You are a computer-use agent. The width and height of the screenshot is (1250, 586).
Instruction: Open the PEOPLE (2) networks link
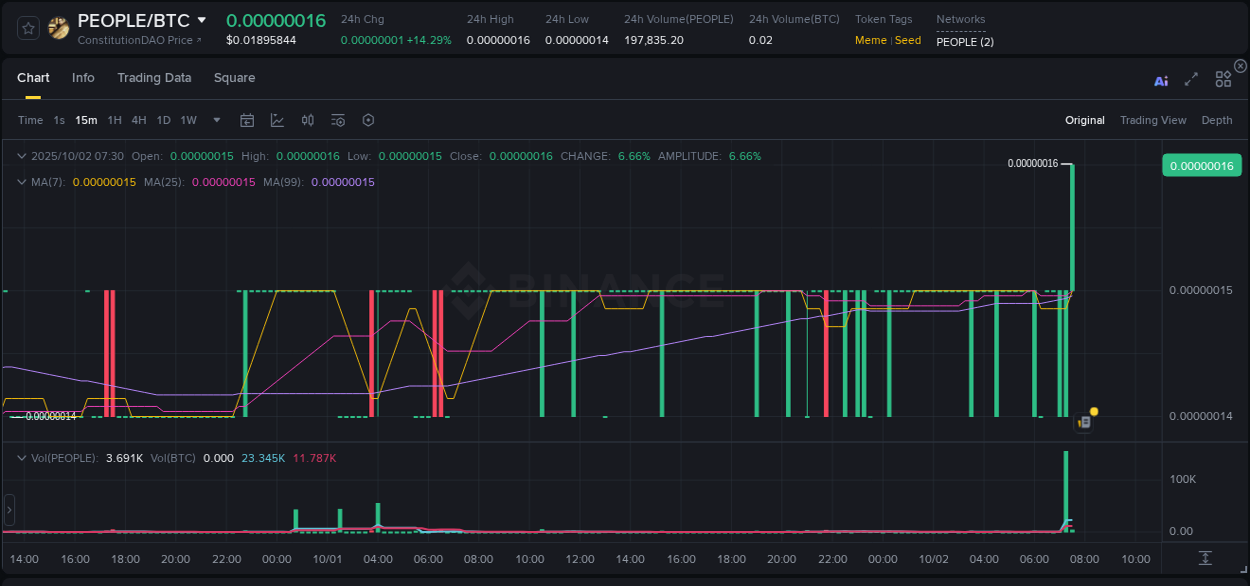(964, 42)
